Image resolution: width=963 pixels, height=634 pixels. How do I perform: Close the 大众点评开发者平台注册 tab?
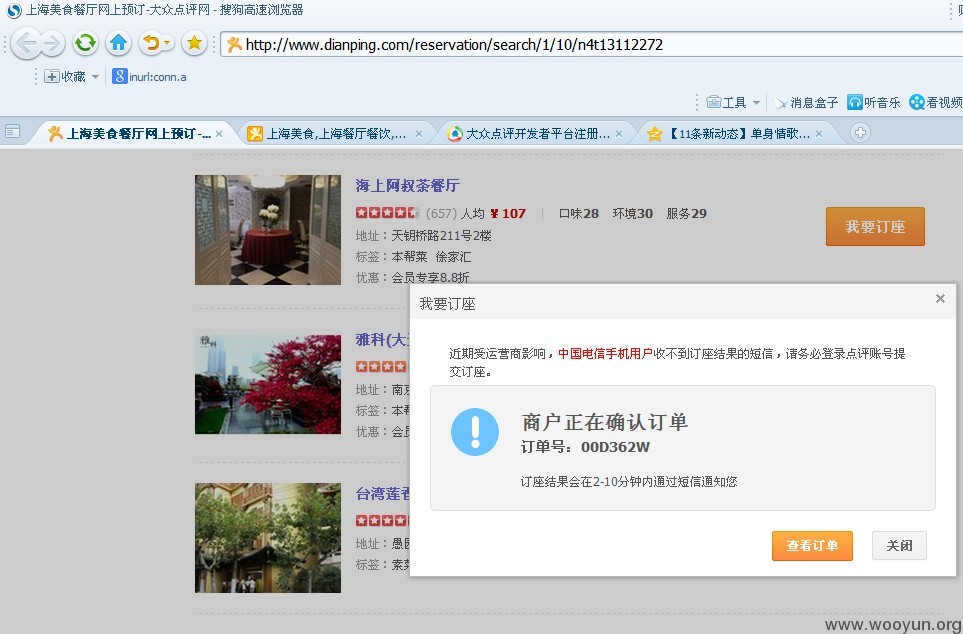point(619,133)
